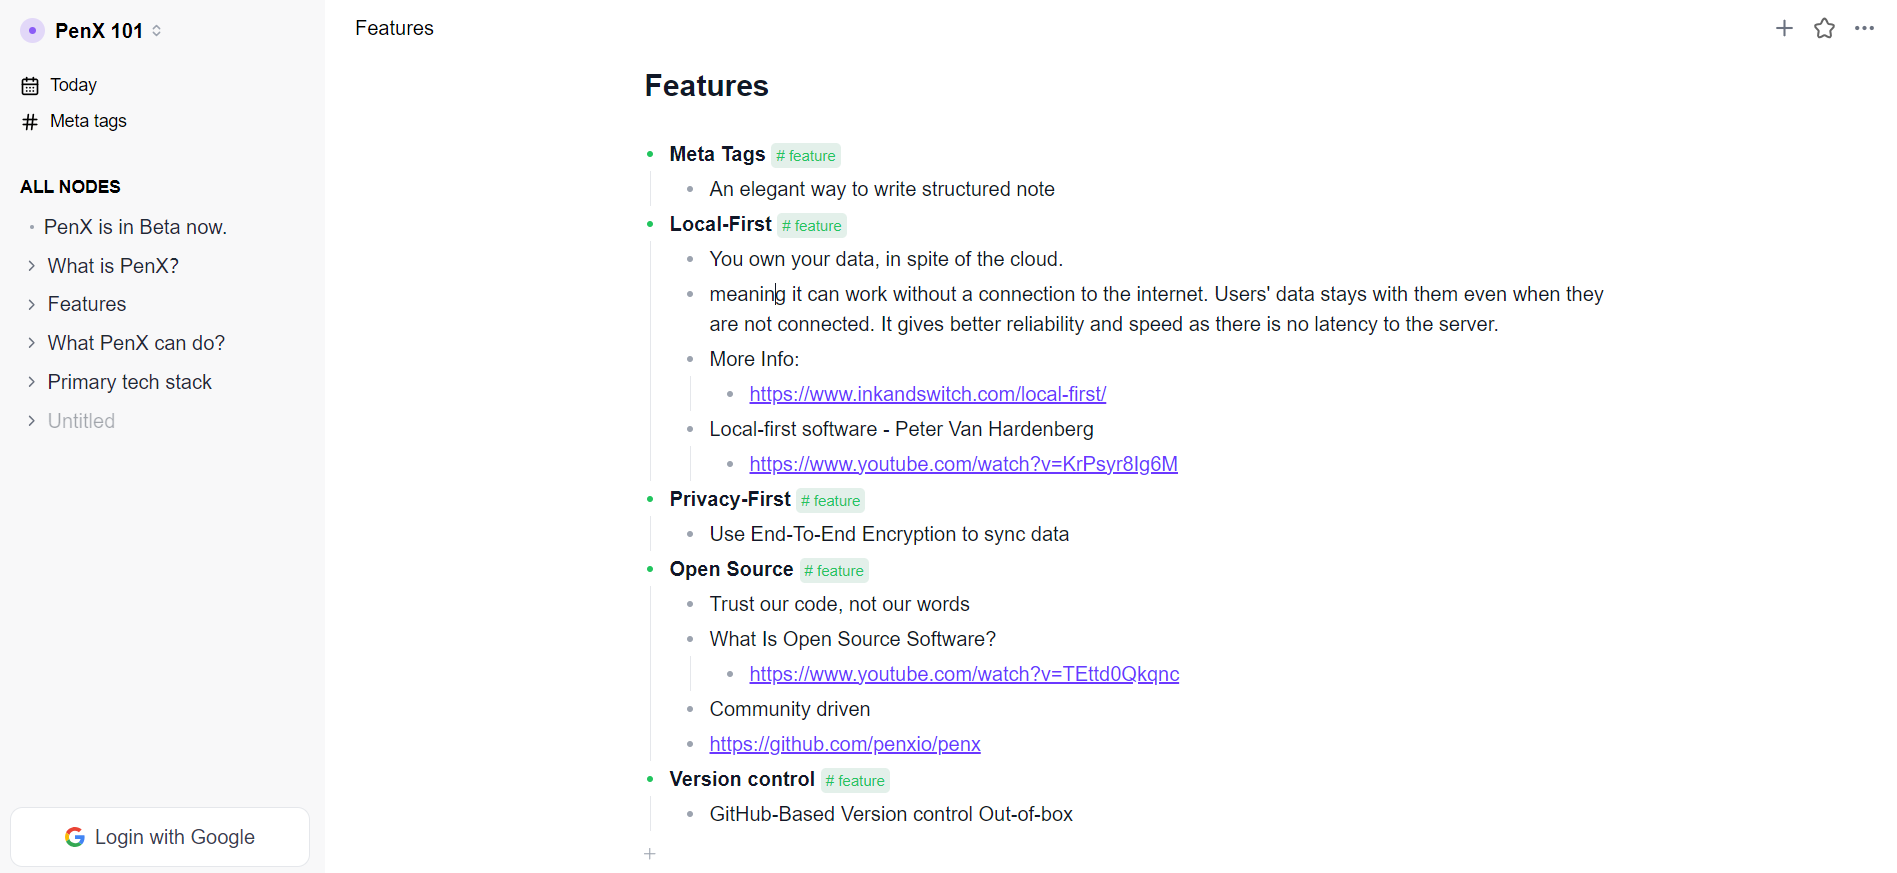Add a new node with bottom plus
The width and height of the screenshot is (1897, 873).
click(x=650, y=854)
